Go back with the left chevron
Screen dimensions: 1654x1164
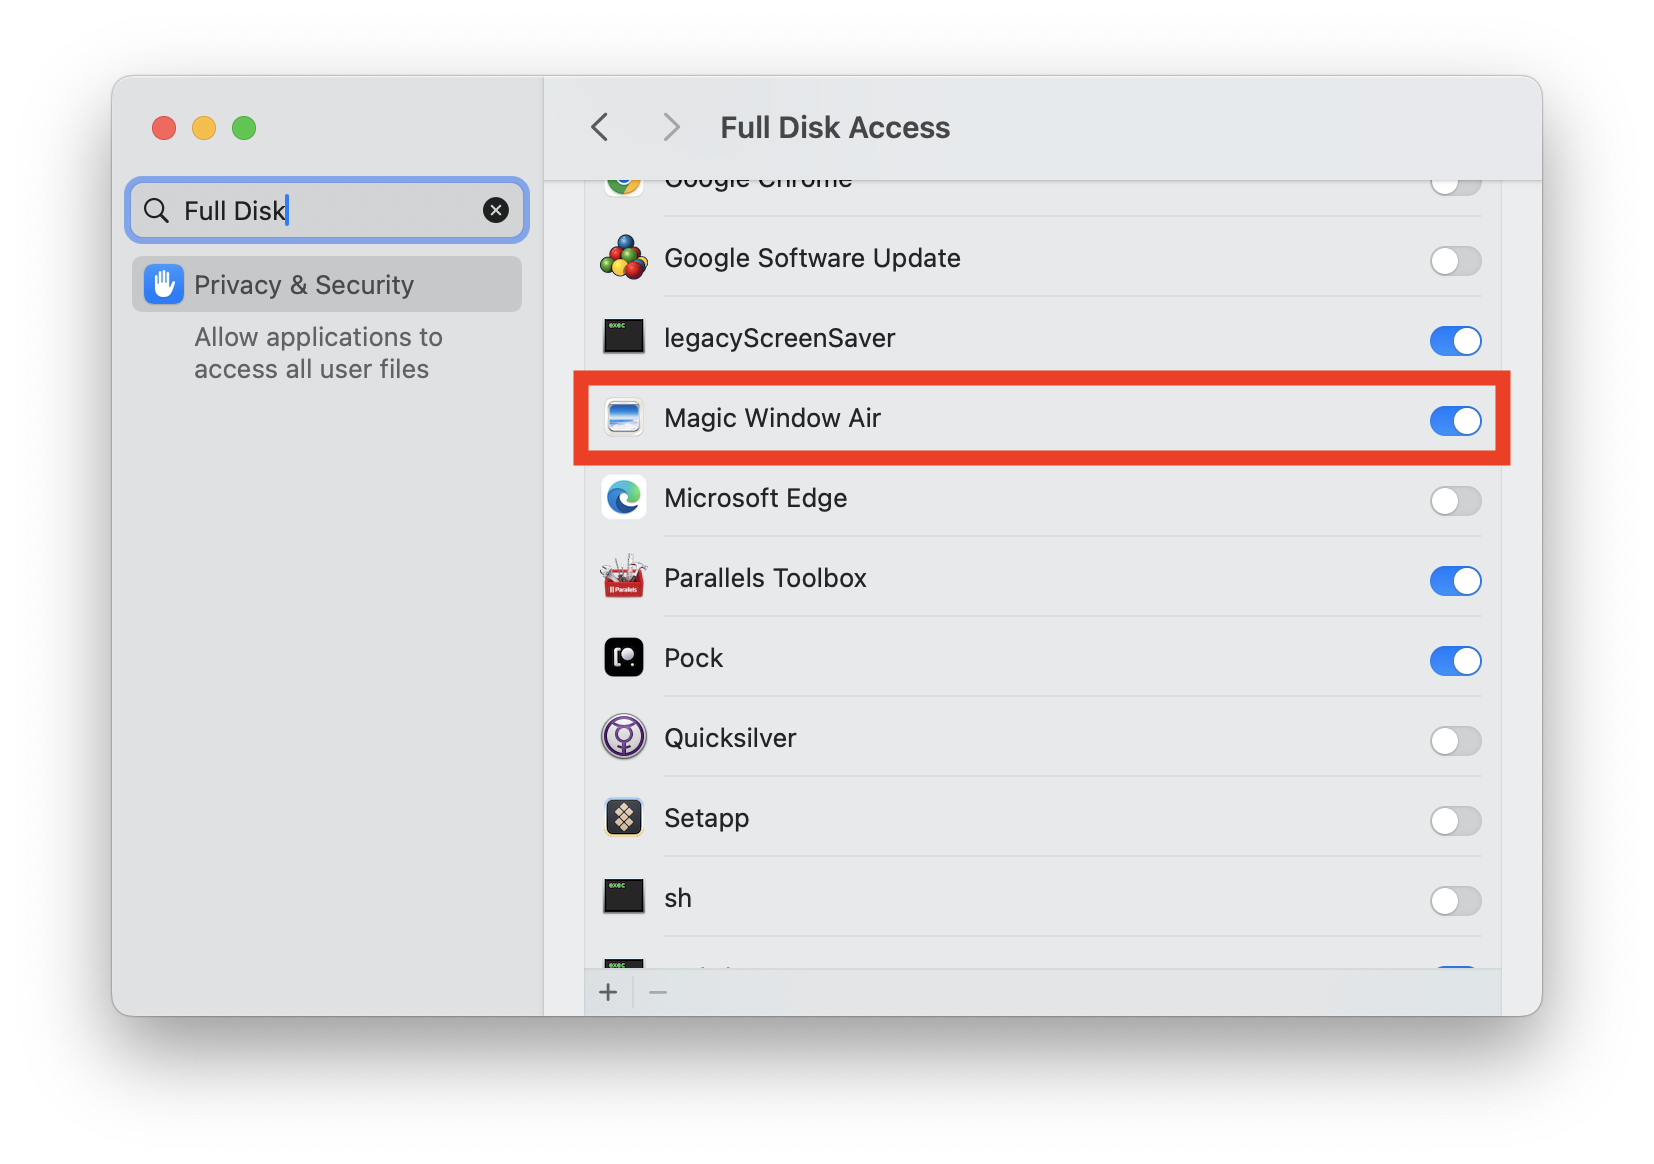(600, 127)
